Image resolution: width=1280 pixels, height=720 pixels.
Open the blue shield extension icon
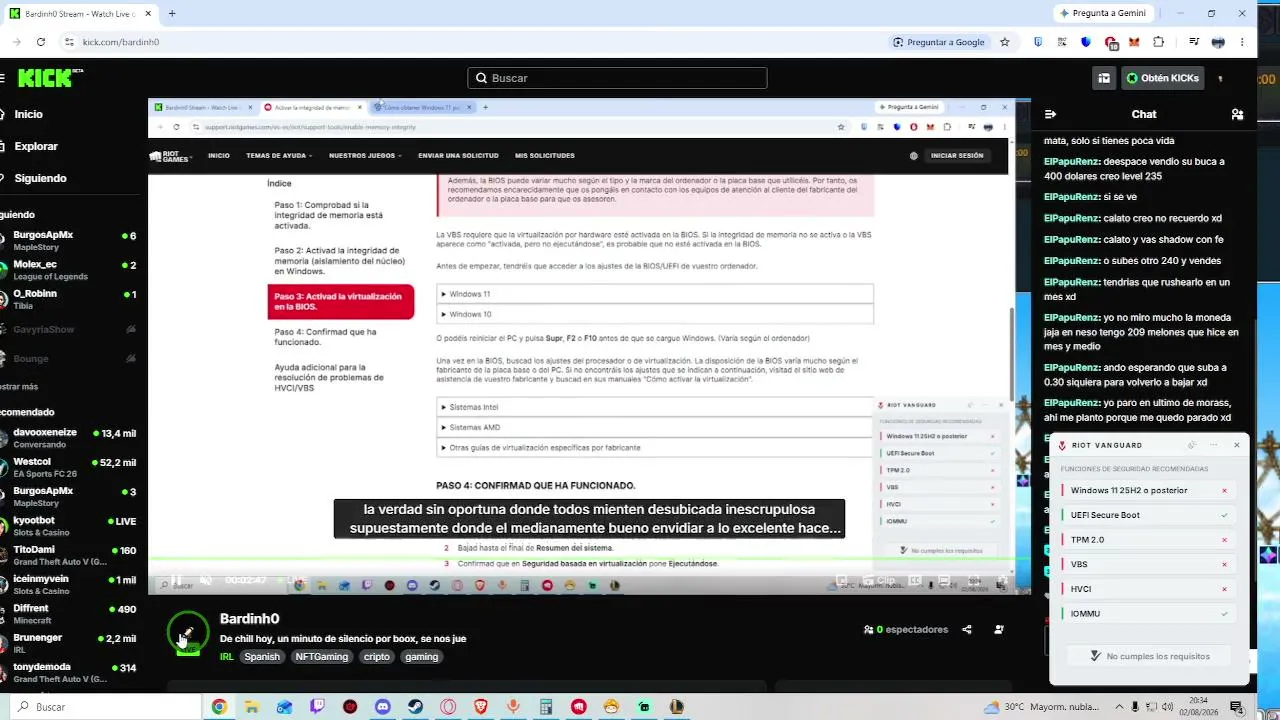(x=1086, y=42)
